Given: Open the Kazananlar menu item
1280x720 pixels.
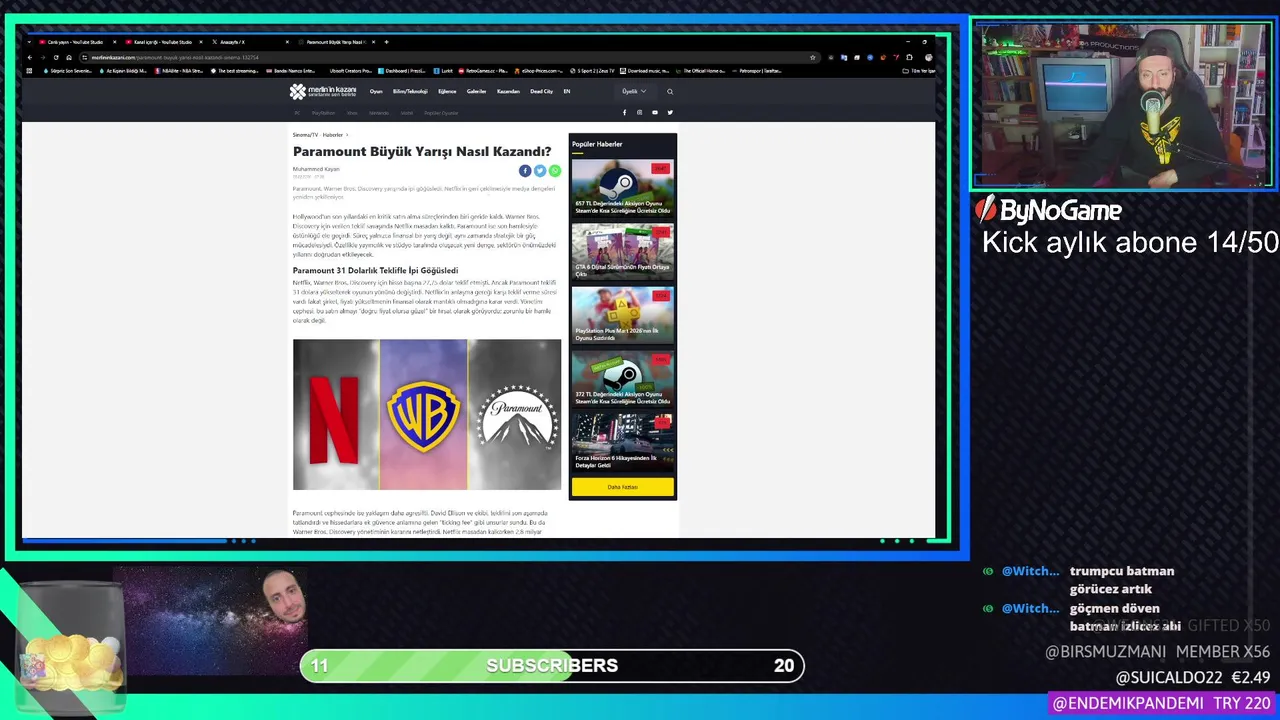Looking at the screenshot, I should pyautogui.click(x=508, y=91).
